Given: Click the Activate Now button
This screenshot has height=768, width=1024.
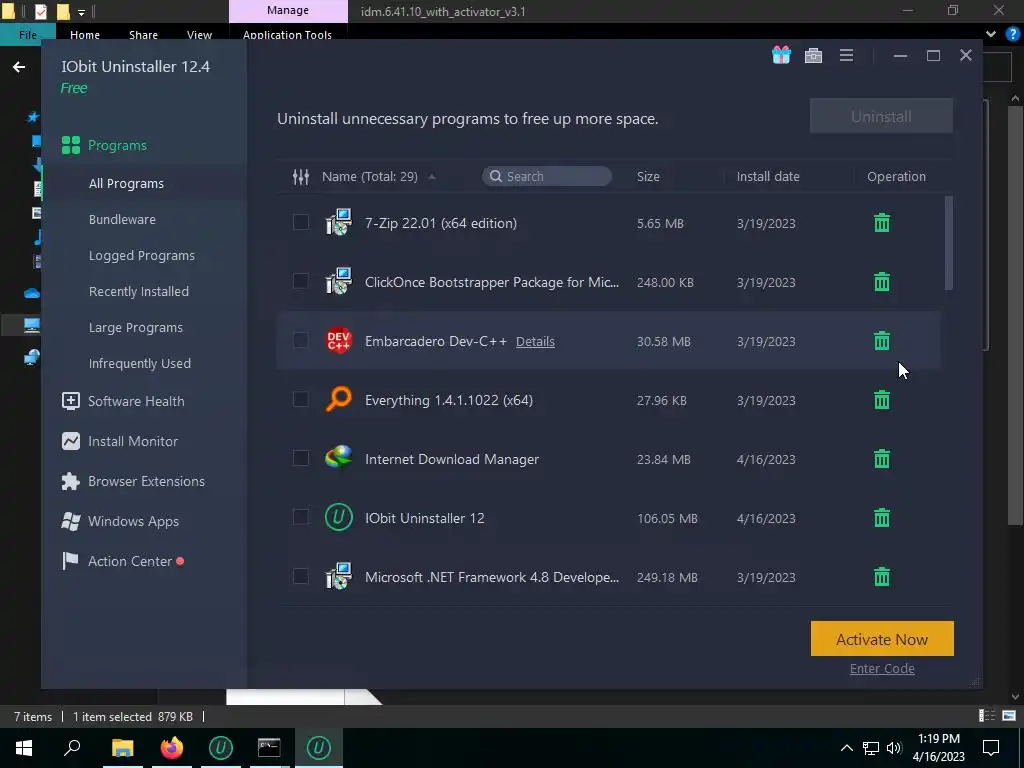Looking at the screenshot, I should coord(882,639).
